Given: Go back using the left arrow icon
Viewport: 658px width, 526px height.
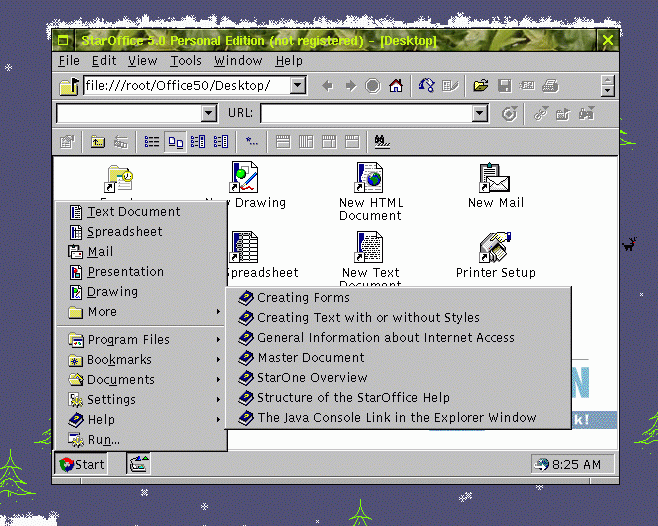Looking at the screenshot, I should pos(327,86).
